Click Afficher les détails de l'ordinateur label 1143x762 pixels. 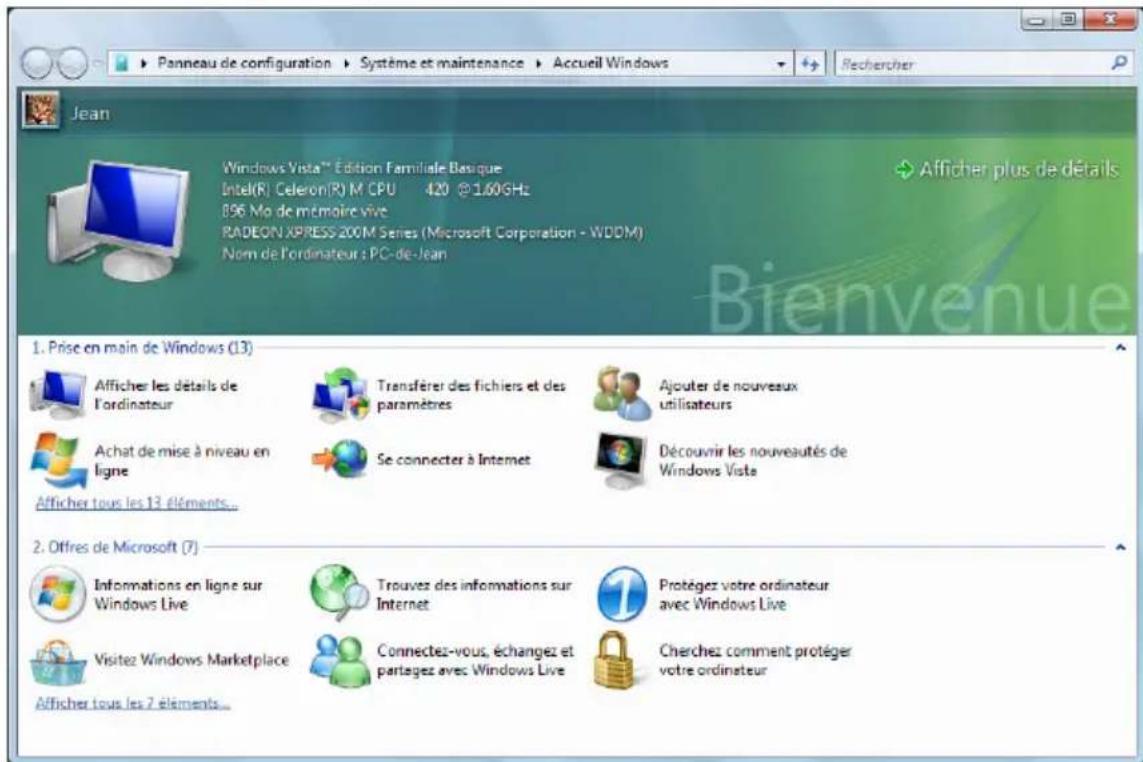point(165,394)
